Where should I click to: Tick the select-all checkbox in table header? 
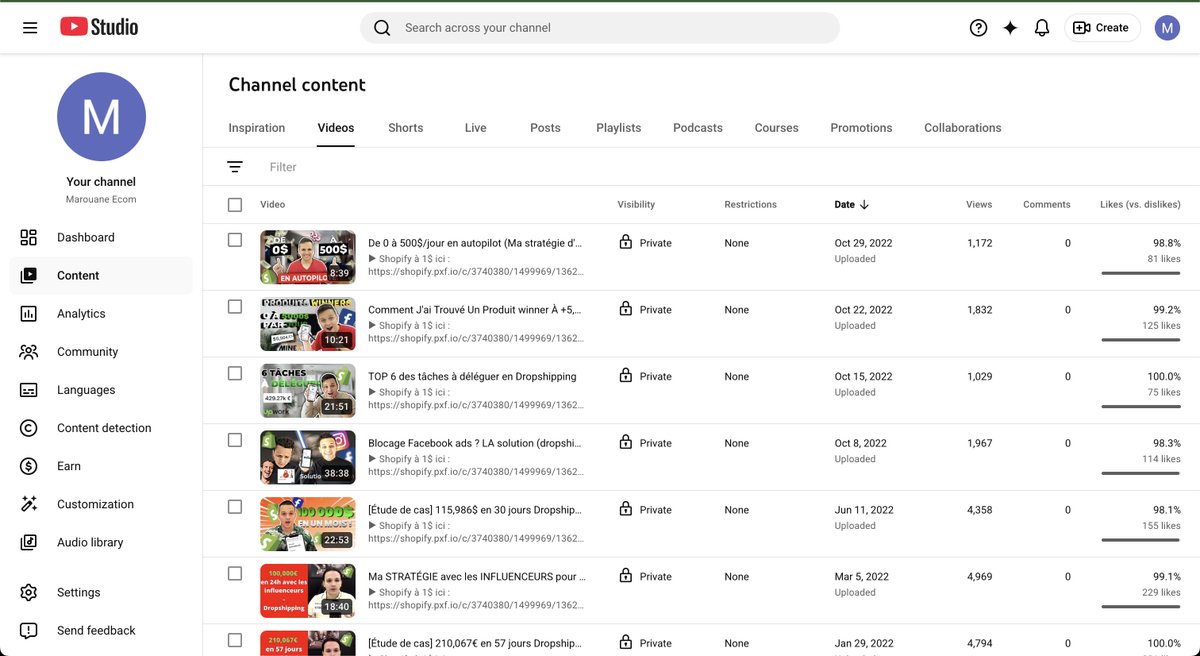tap(235, 204)
